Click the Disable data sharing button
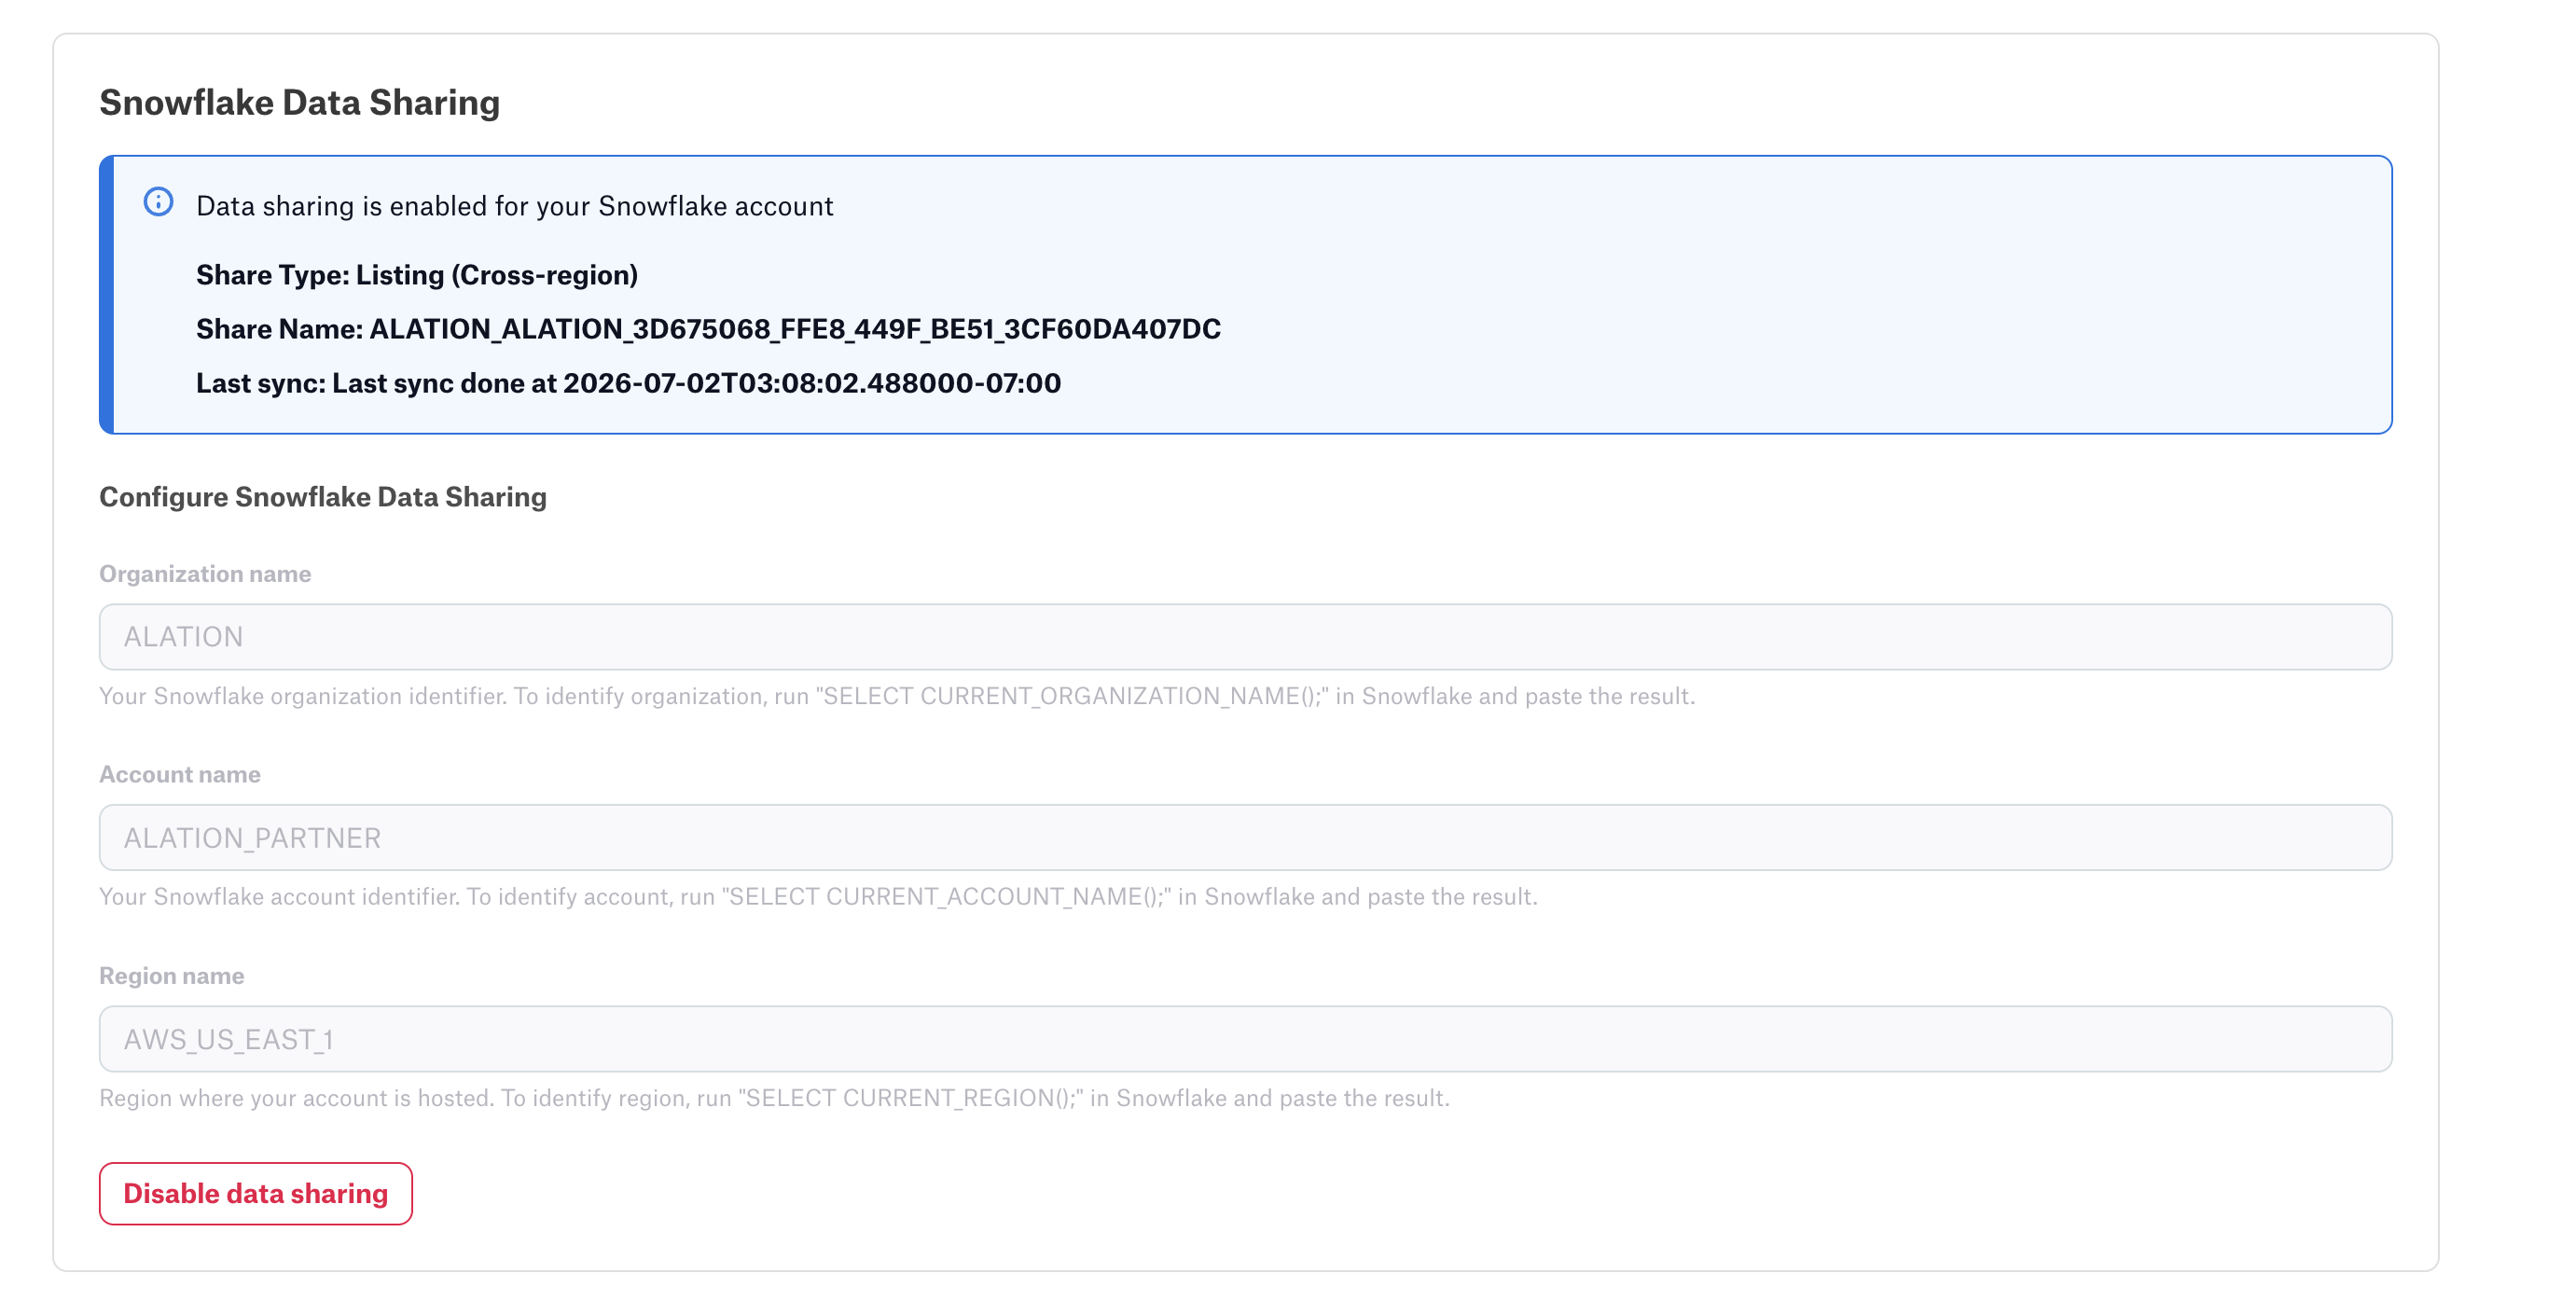This screenshot has height=1315, width=2576. coord(255,1193)
